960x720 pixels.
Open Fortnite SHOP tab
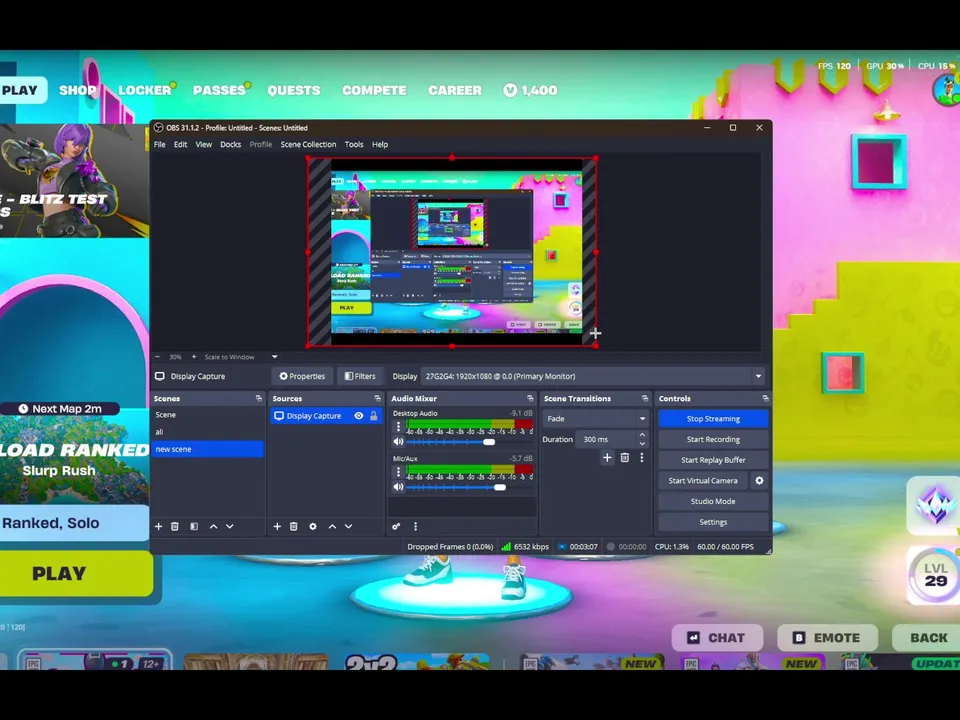point(78,91)
